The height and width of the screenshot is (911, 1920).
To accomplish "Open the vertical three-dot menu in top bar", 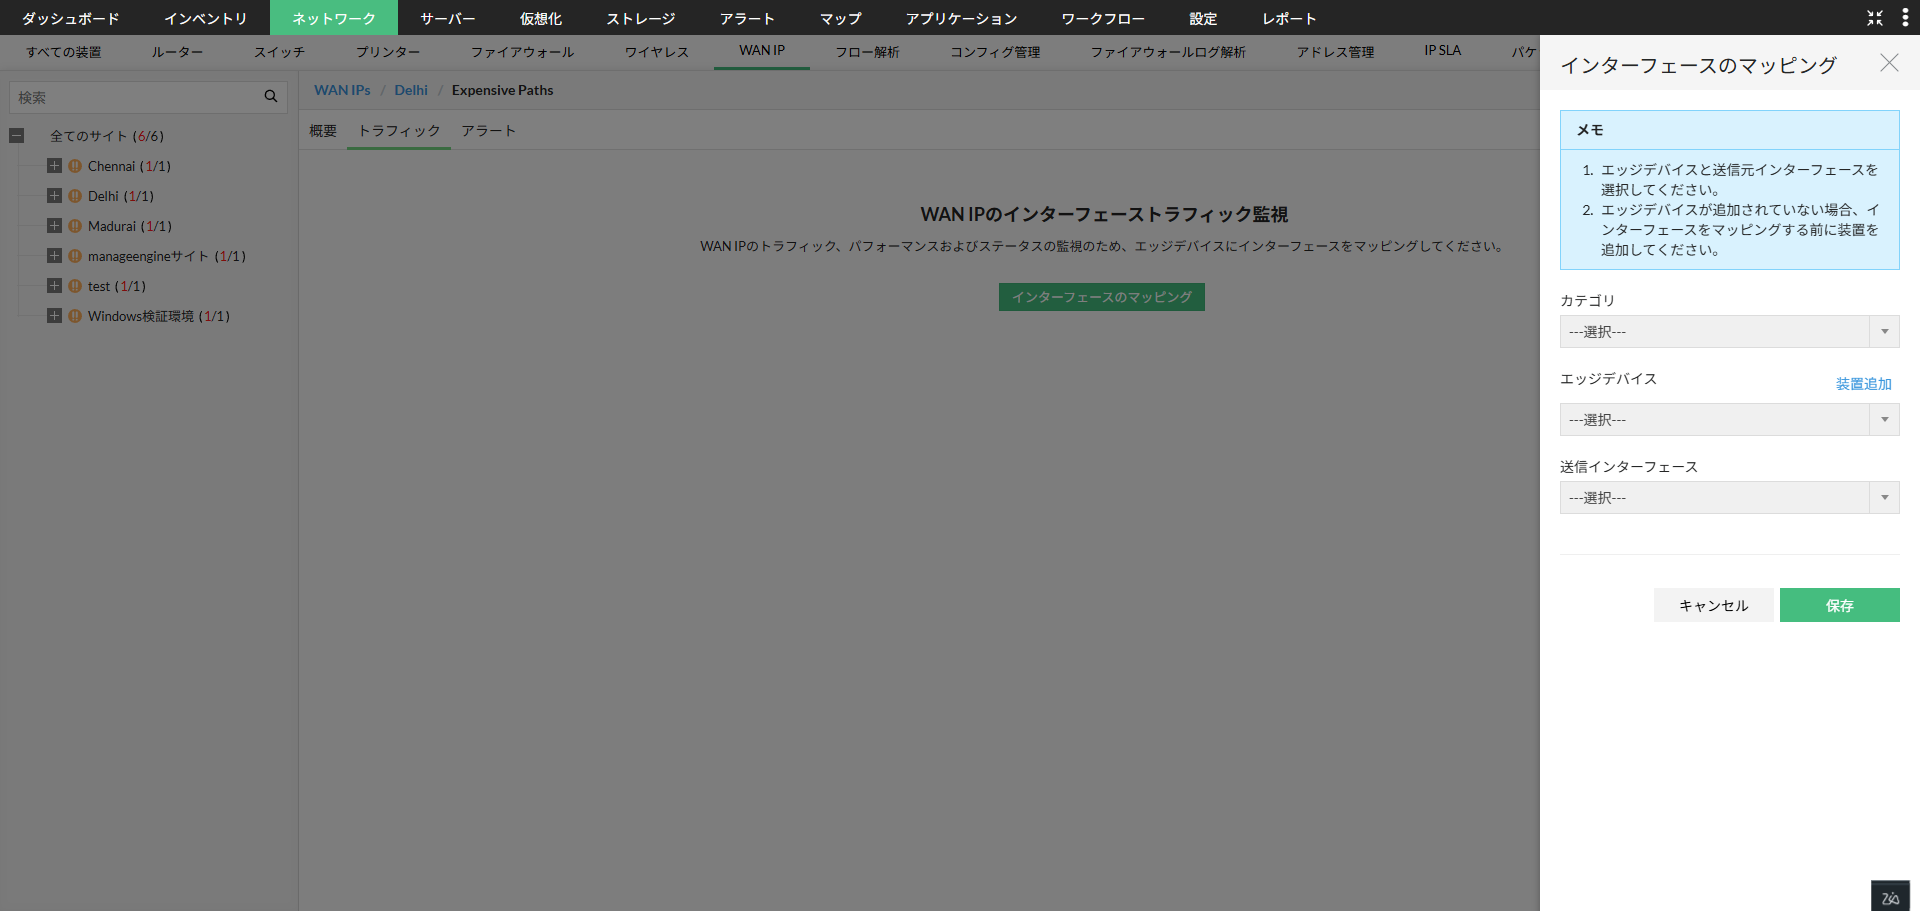I will pyautogui.click(x=1905, y=18).
